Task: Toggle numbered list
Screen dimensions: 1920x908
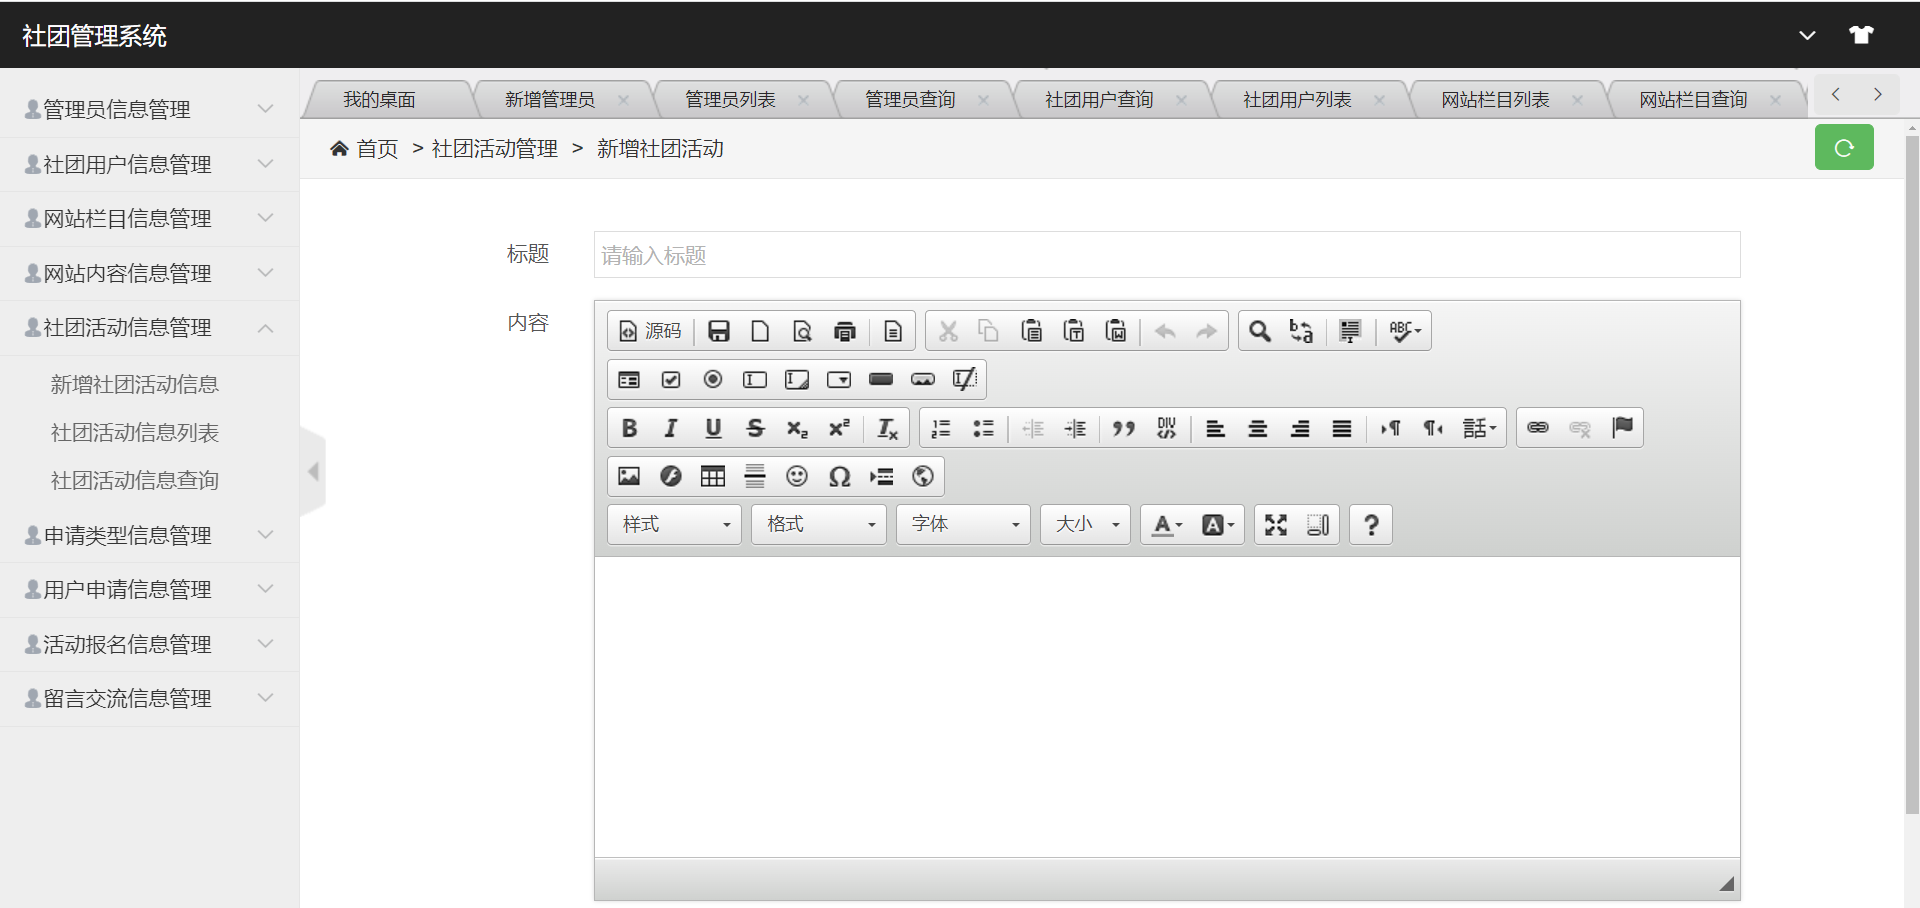Action: click(x=941, y=428)
